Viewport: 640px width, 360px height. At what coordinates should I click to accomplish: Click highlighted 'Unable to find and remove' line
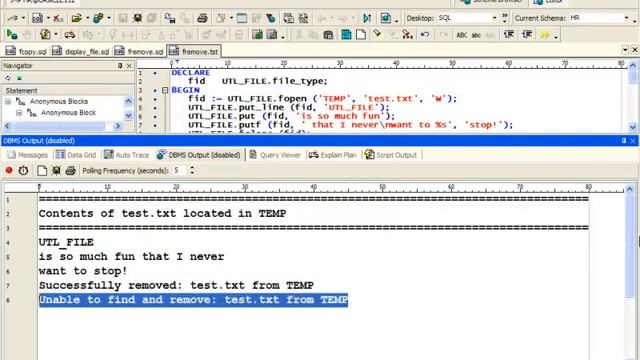coord(193,300)
